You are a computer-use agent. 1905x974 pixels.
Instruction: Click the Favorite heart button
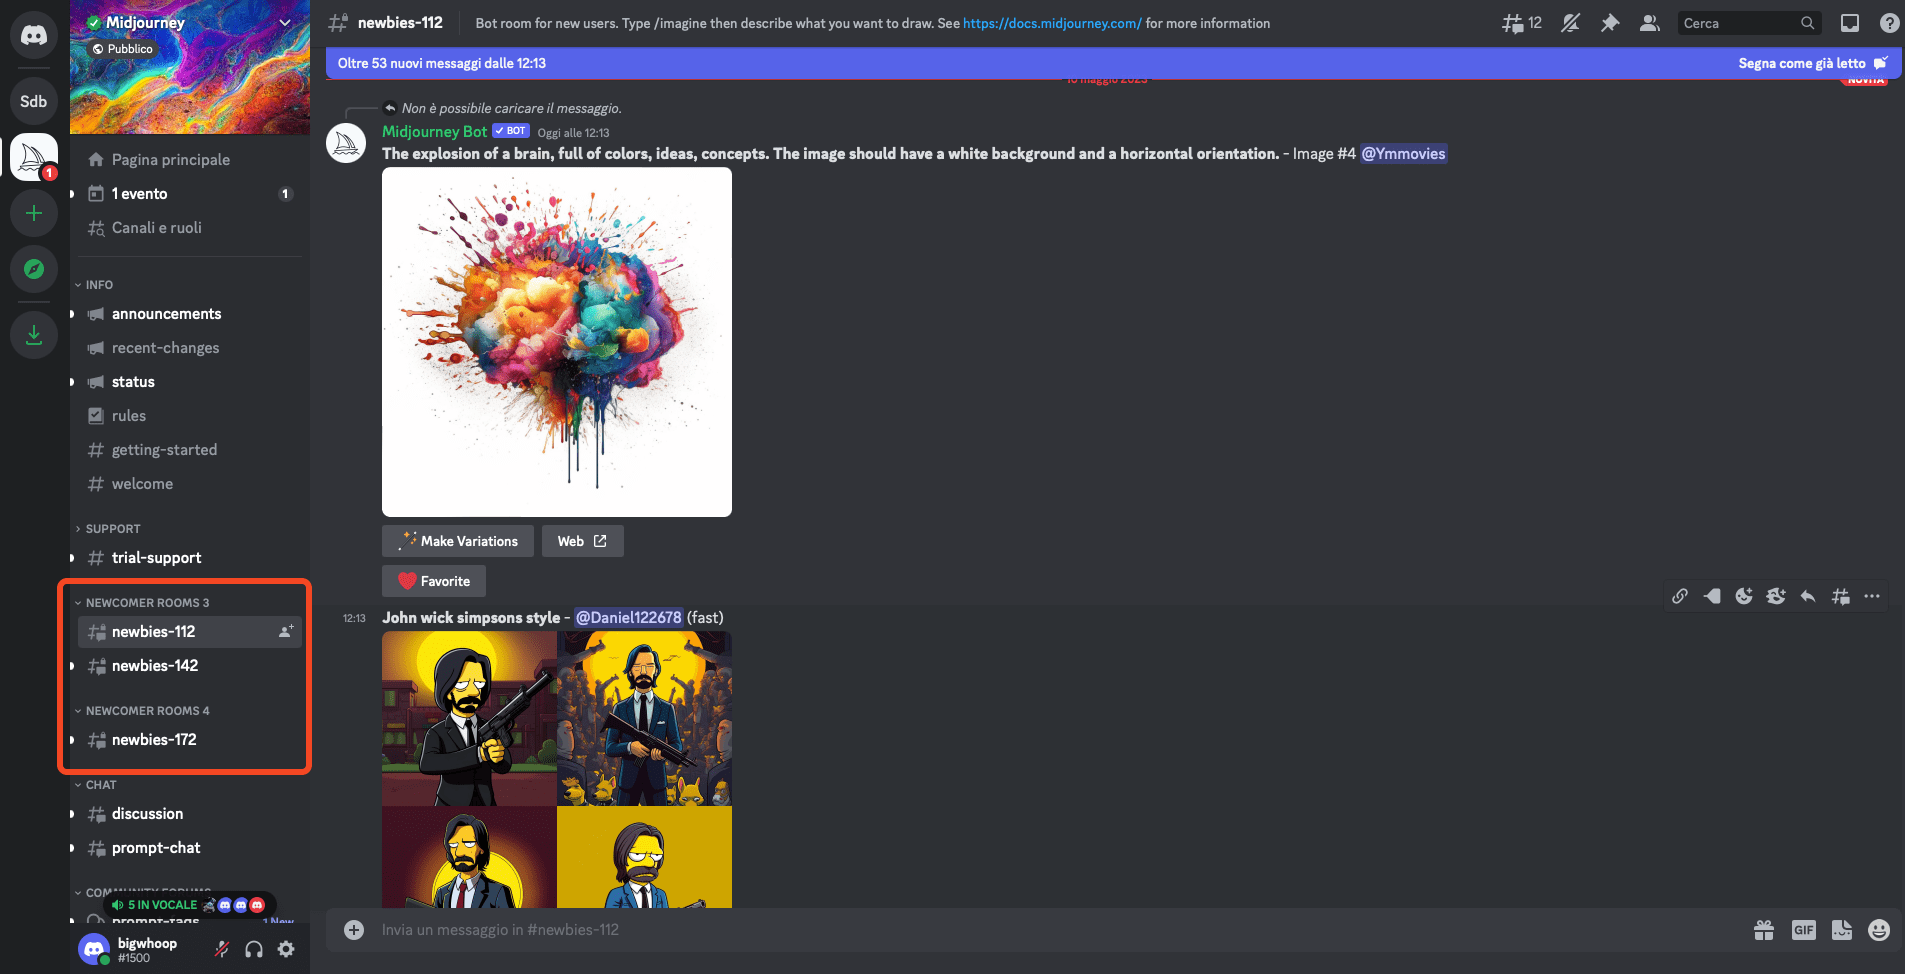pyautogui.click(x=434, y=581)
